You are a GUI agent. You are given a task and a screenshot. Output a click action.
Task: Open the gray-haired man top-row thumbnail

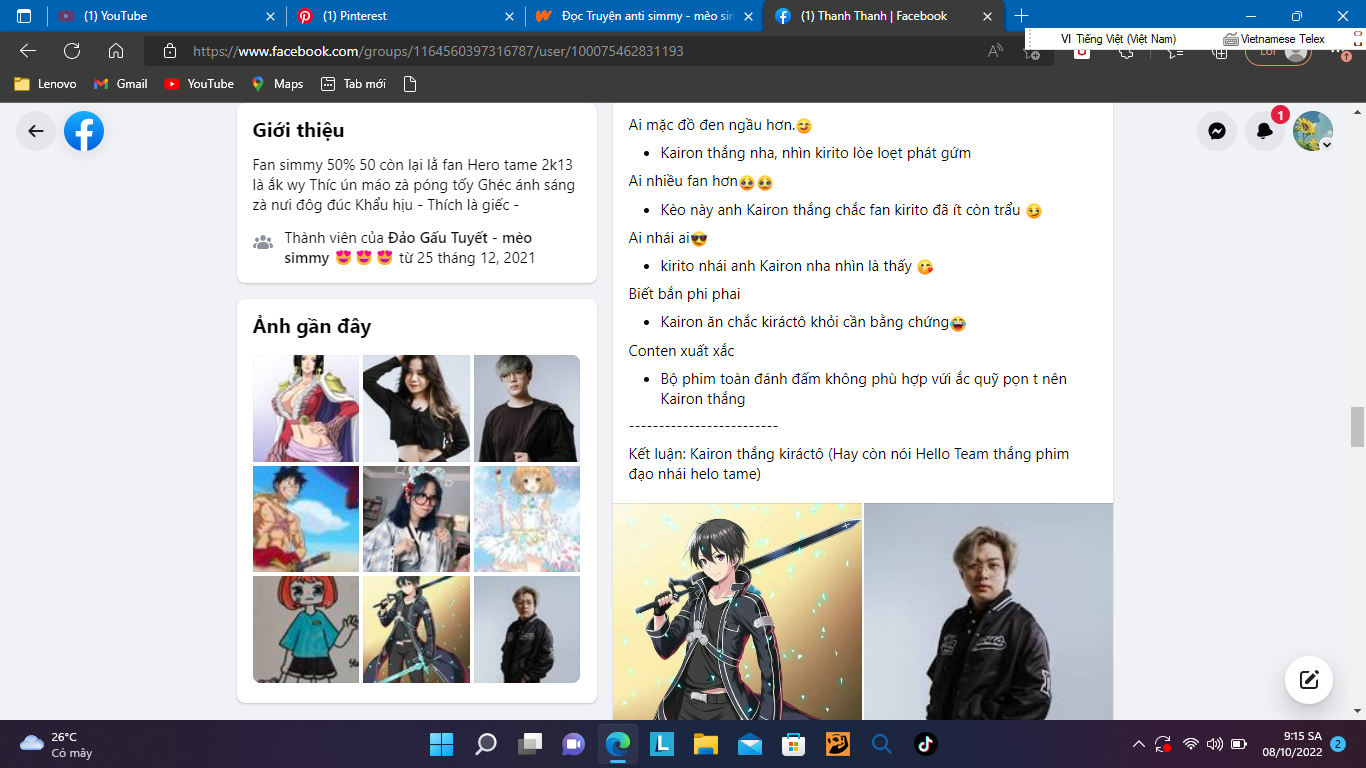pos(527,408)
